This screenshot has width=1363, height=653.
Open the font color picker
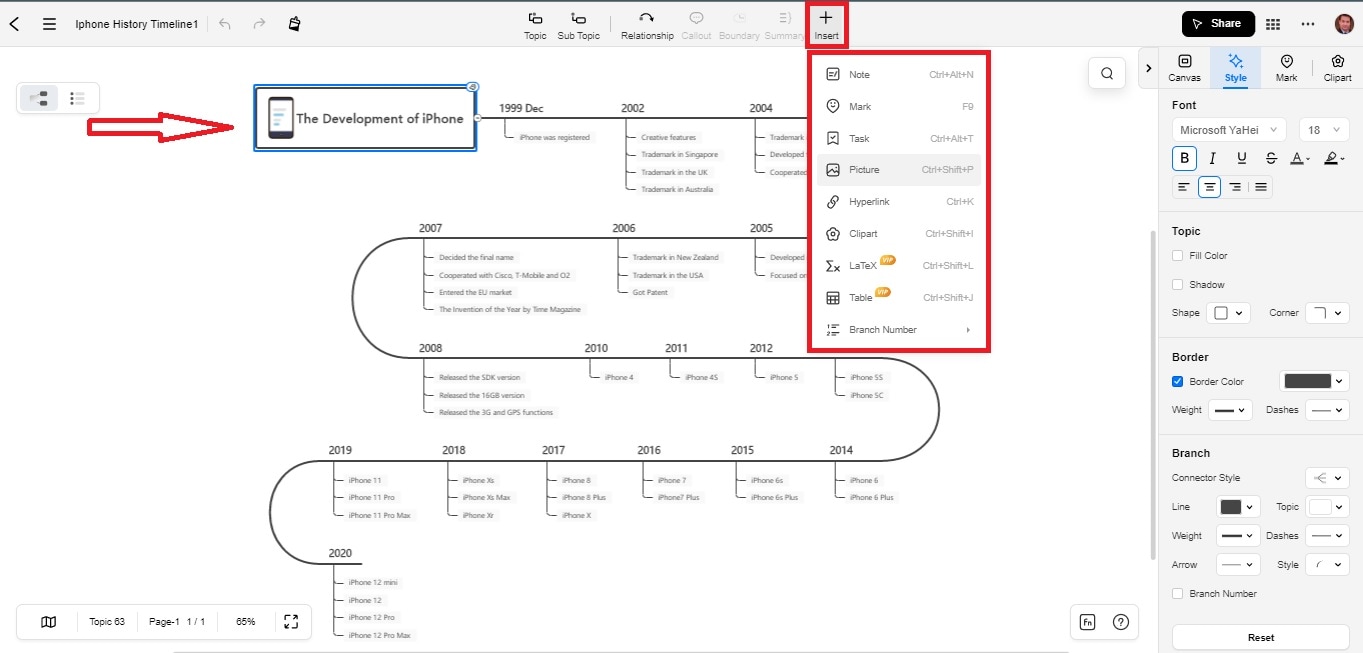1300,158
